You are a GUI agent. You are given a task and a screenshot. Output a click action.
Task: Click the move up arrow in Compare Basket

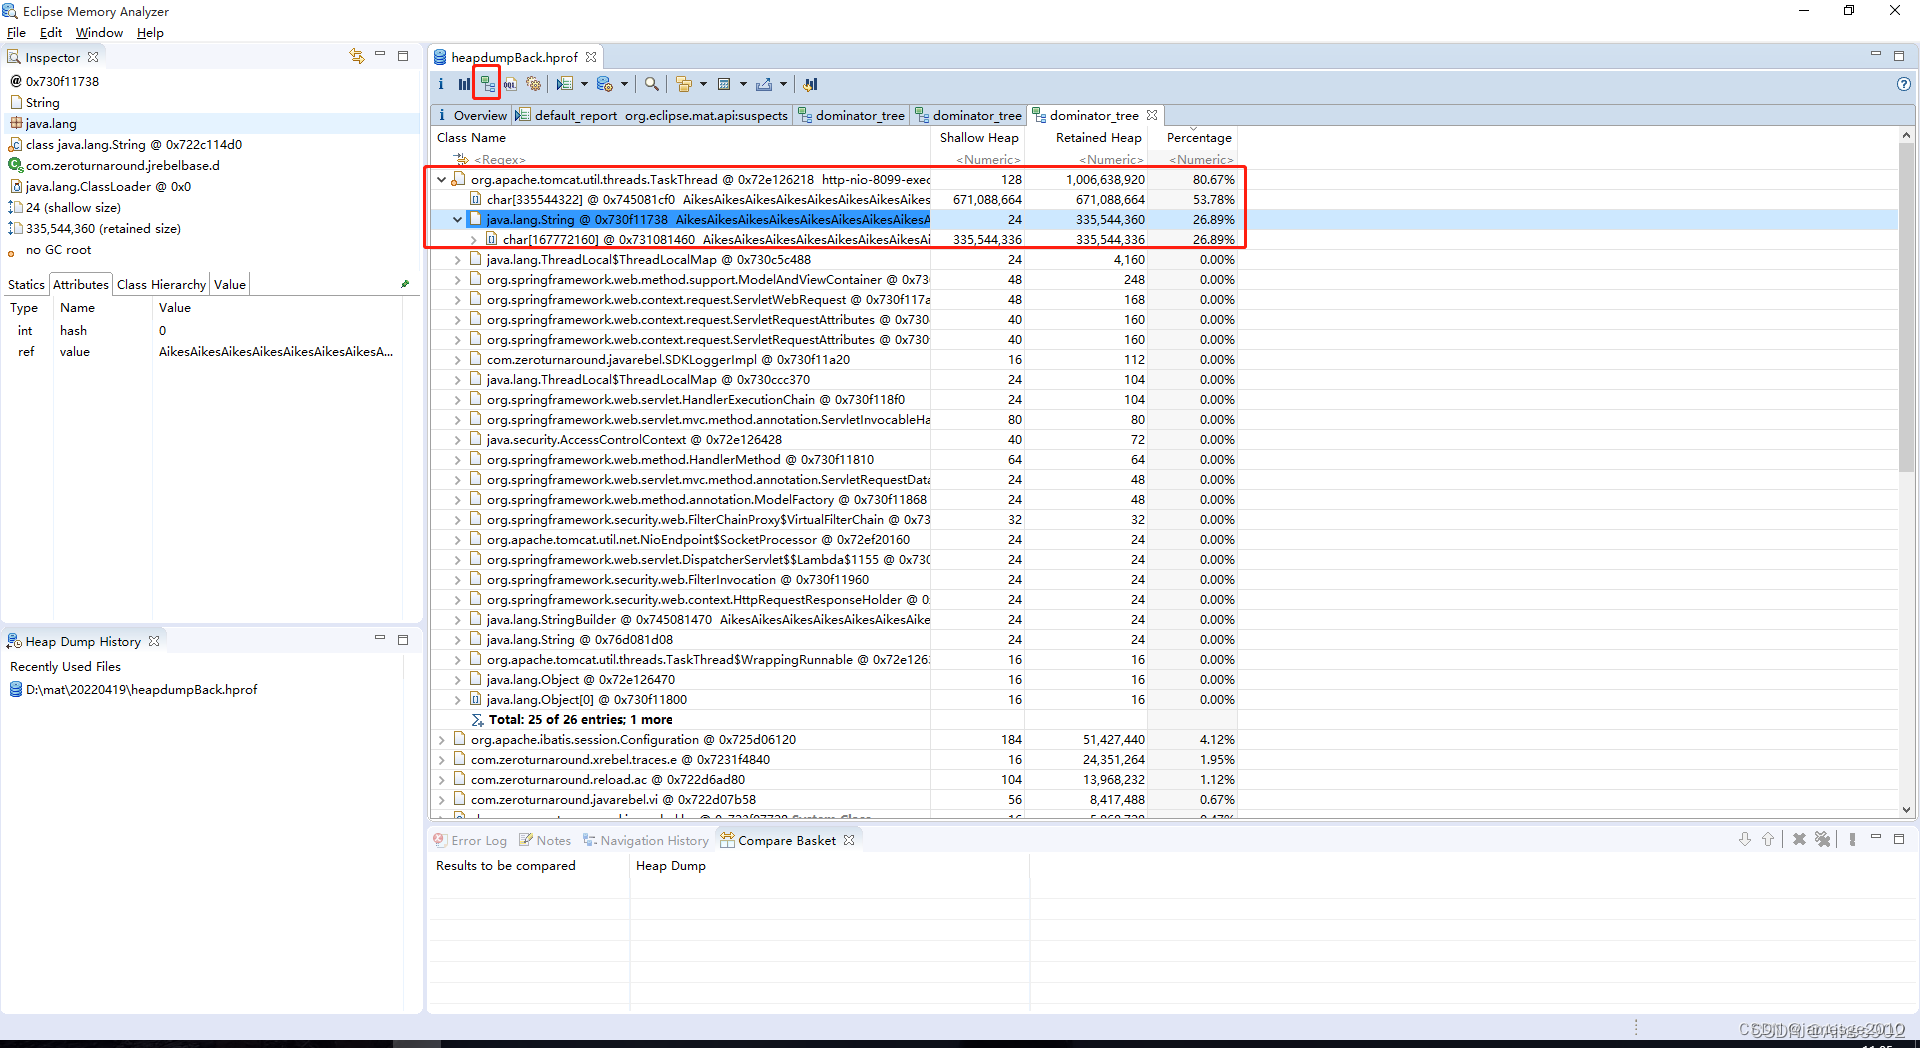(1767, 839)
